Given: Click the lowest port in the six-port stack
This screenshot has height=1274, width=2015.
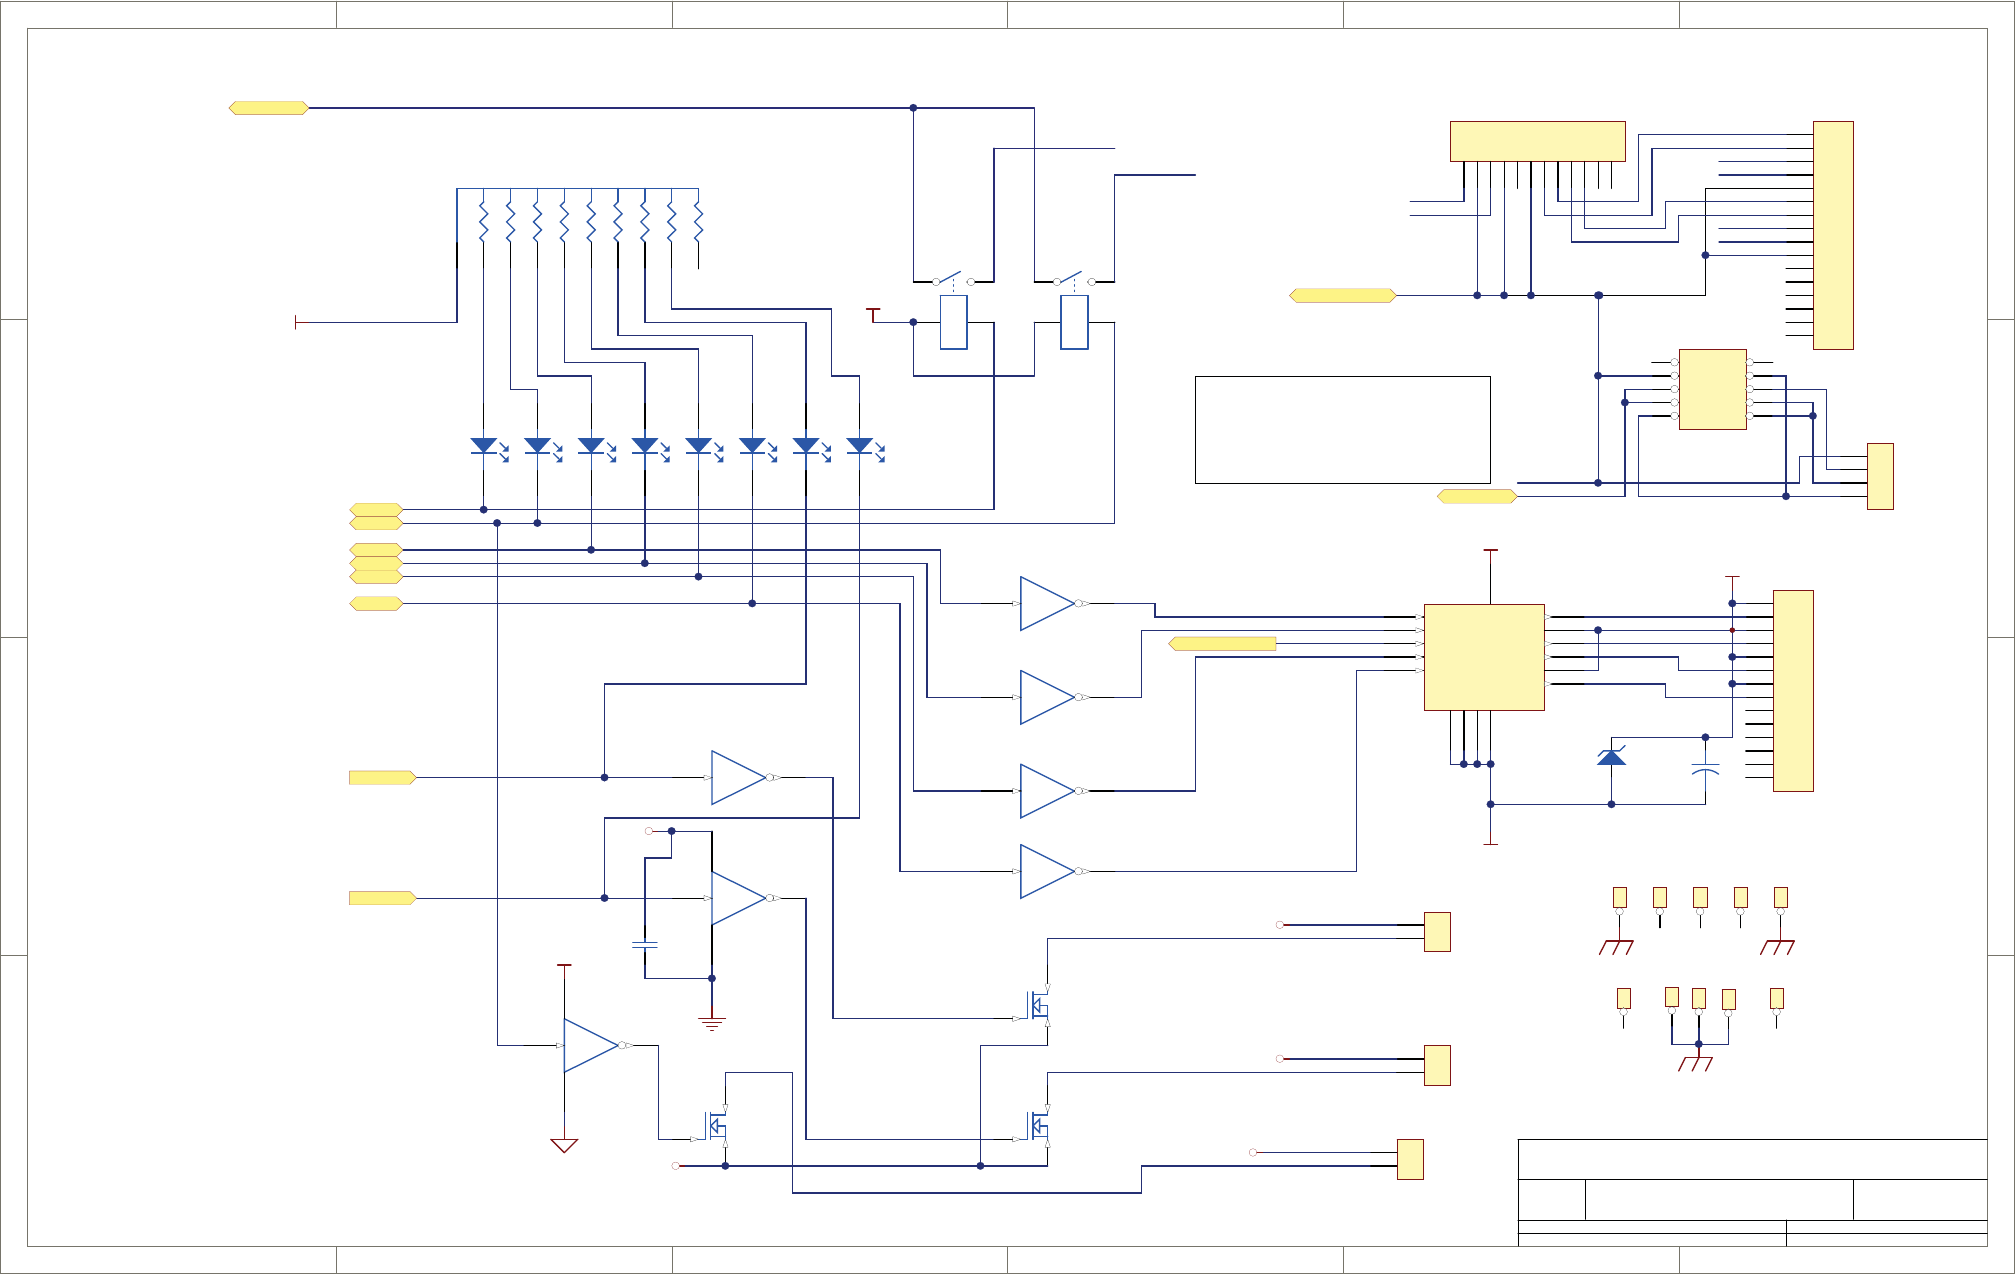Looking at the screenshot, I should 376,604.
